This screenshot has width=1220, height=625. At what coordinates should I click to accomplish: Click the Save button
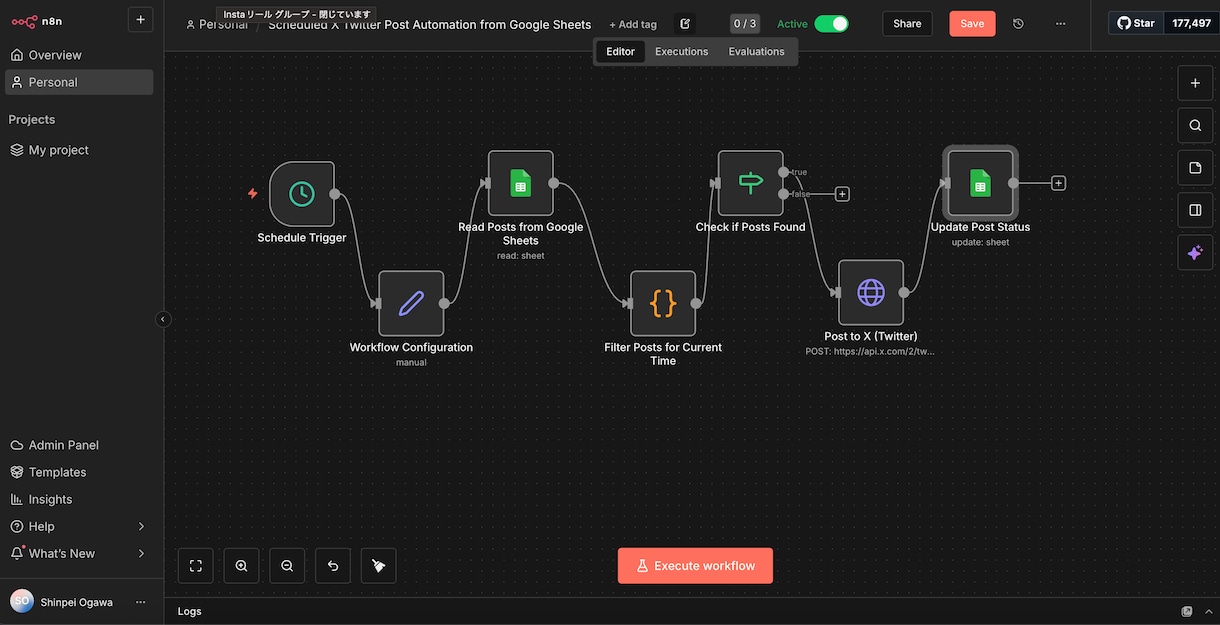pos(972,24)
